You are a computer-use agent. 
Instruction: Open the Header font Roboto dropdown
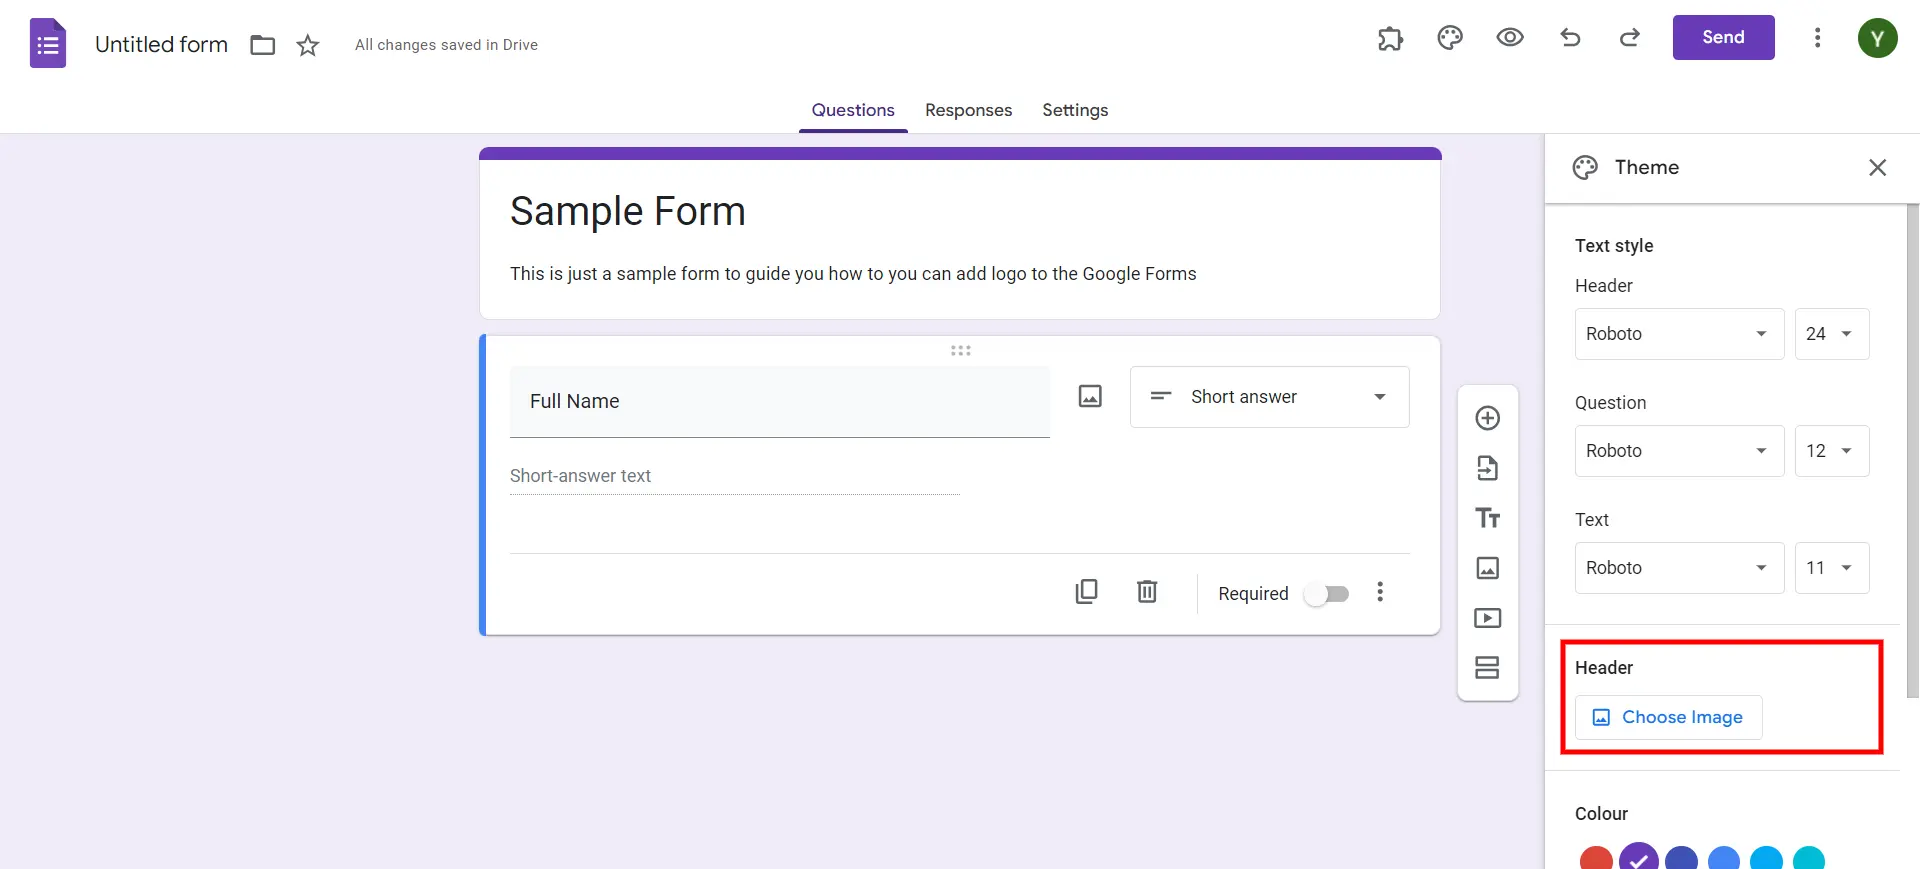[1679, 334]
